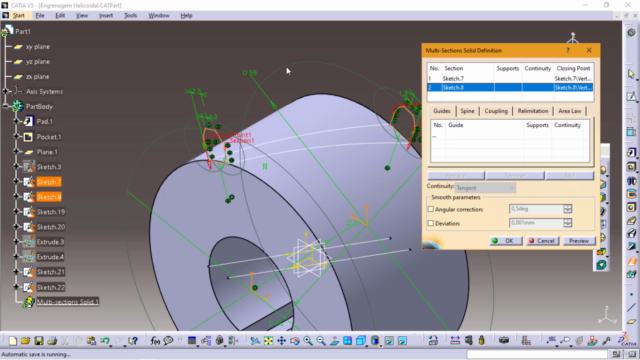The height and width of the screenshot is (360, 640).
Task: Select the Normal View tool
Action: click(334, 341)
